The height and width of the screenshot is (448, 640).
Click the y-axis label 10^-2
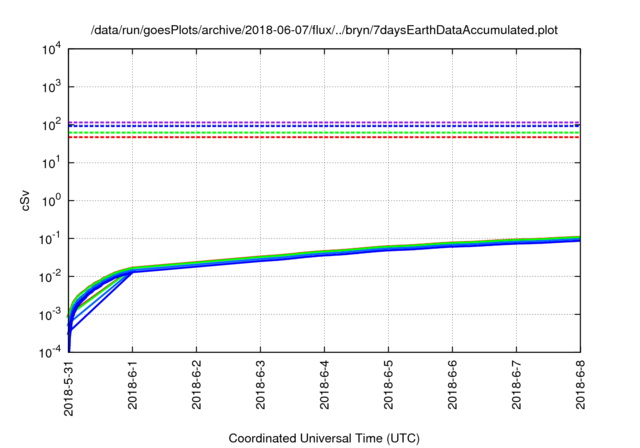click(50, 276)
